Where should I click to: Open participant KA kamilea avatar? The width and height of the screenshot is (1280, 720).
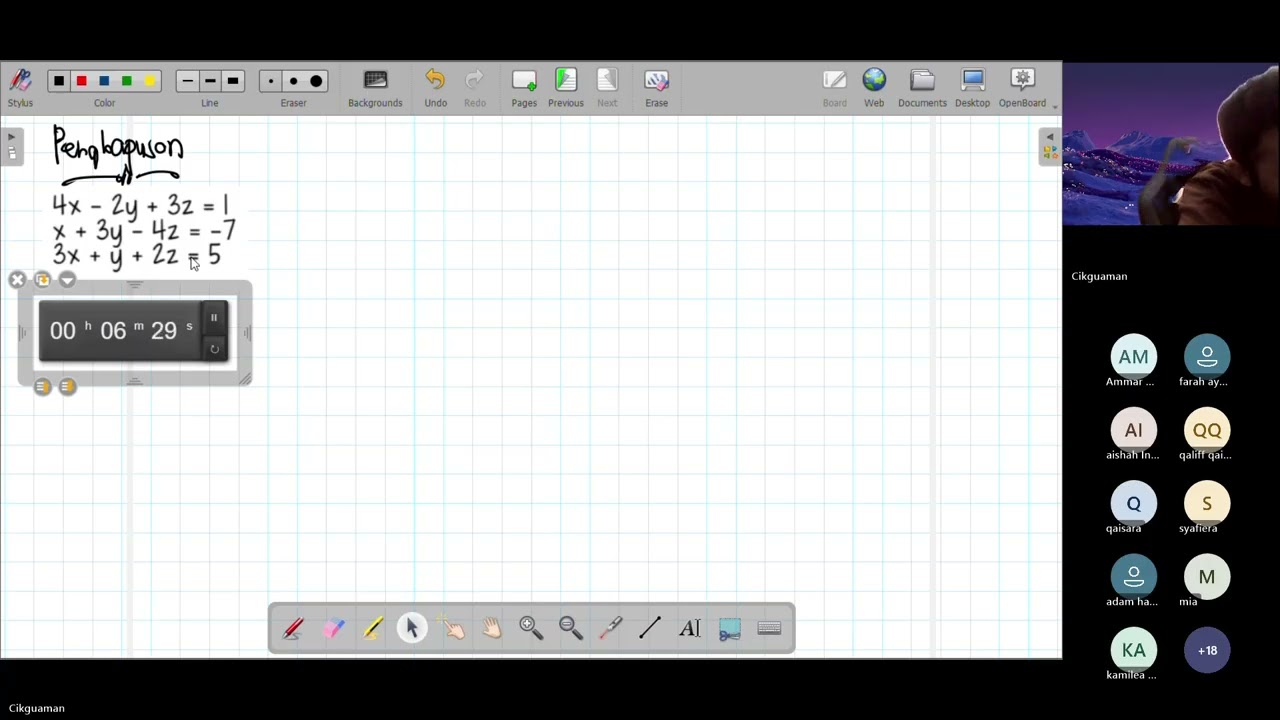[1133, 650]
